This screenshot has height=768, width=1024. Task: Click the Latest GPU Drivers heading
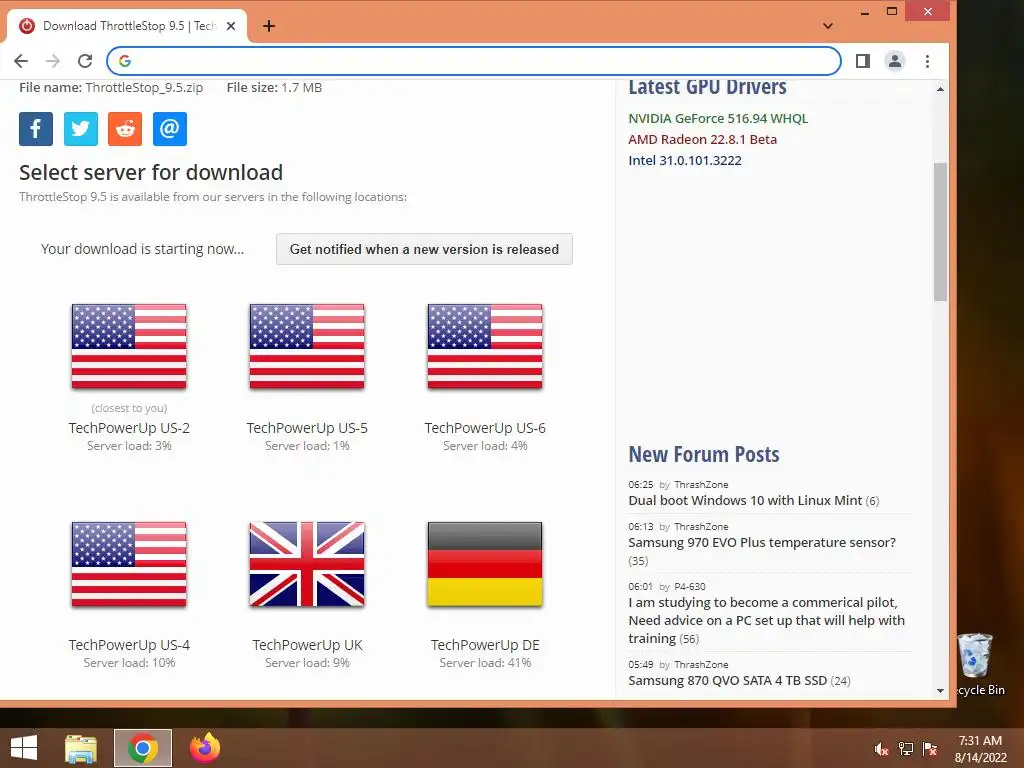[x=707, y=87]
